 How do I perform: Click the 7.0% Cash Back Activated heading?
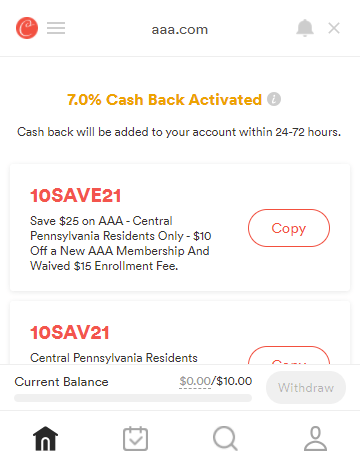(x=164, y=100)
